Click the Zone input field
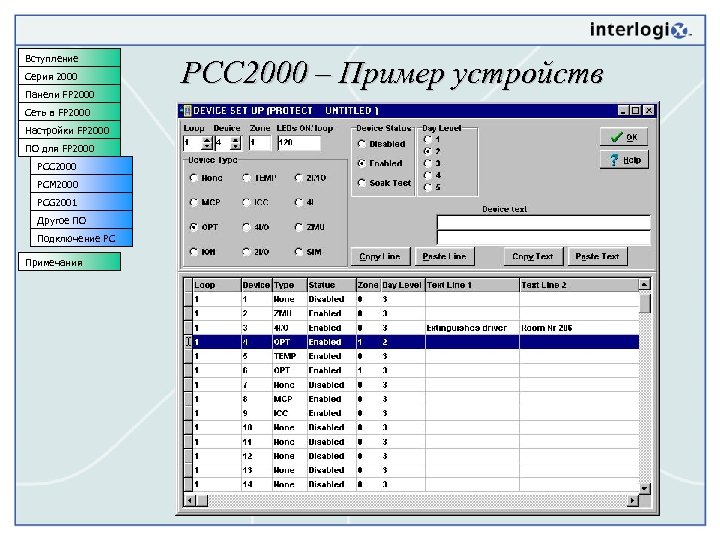720x540 pixels. click(260, 143)
